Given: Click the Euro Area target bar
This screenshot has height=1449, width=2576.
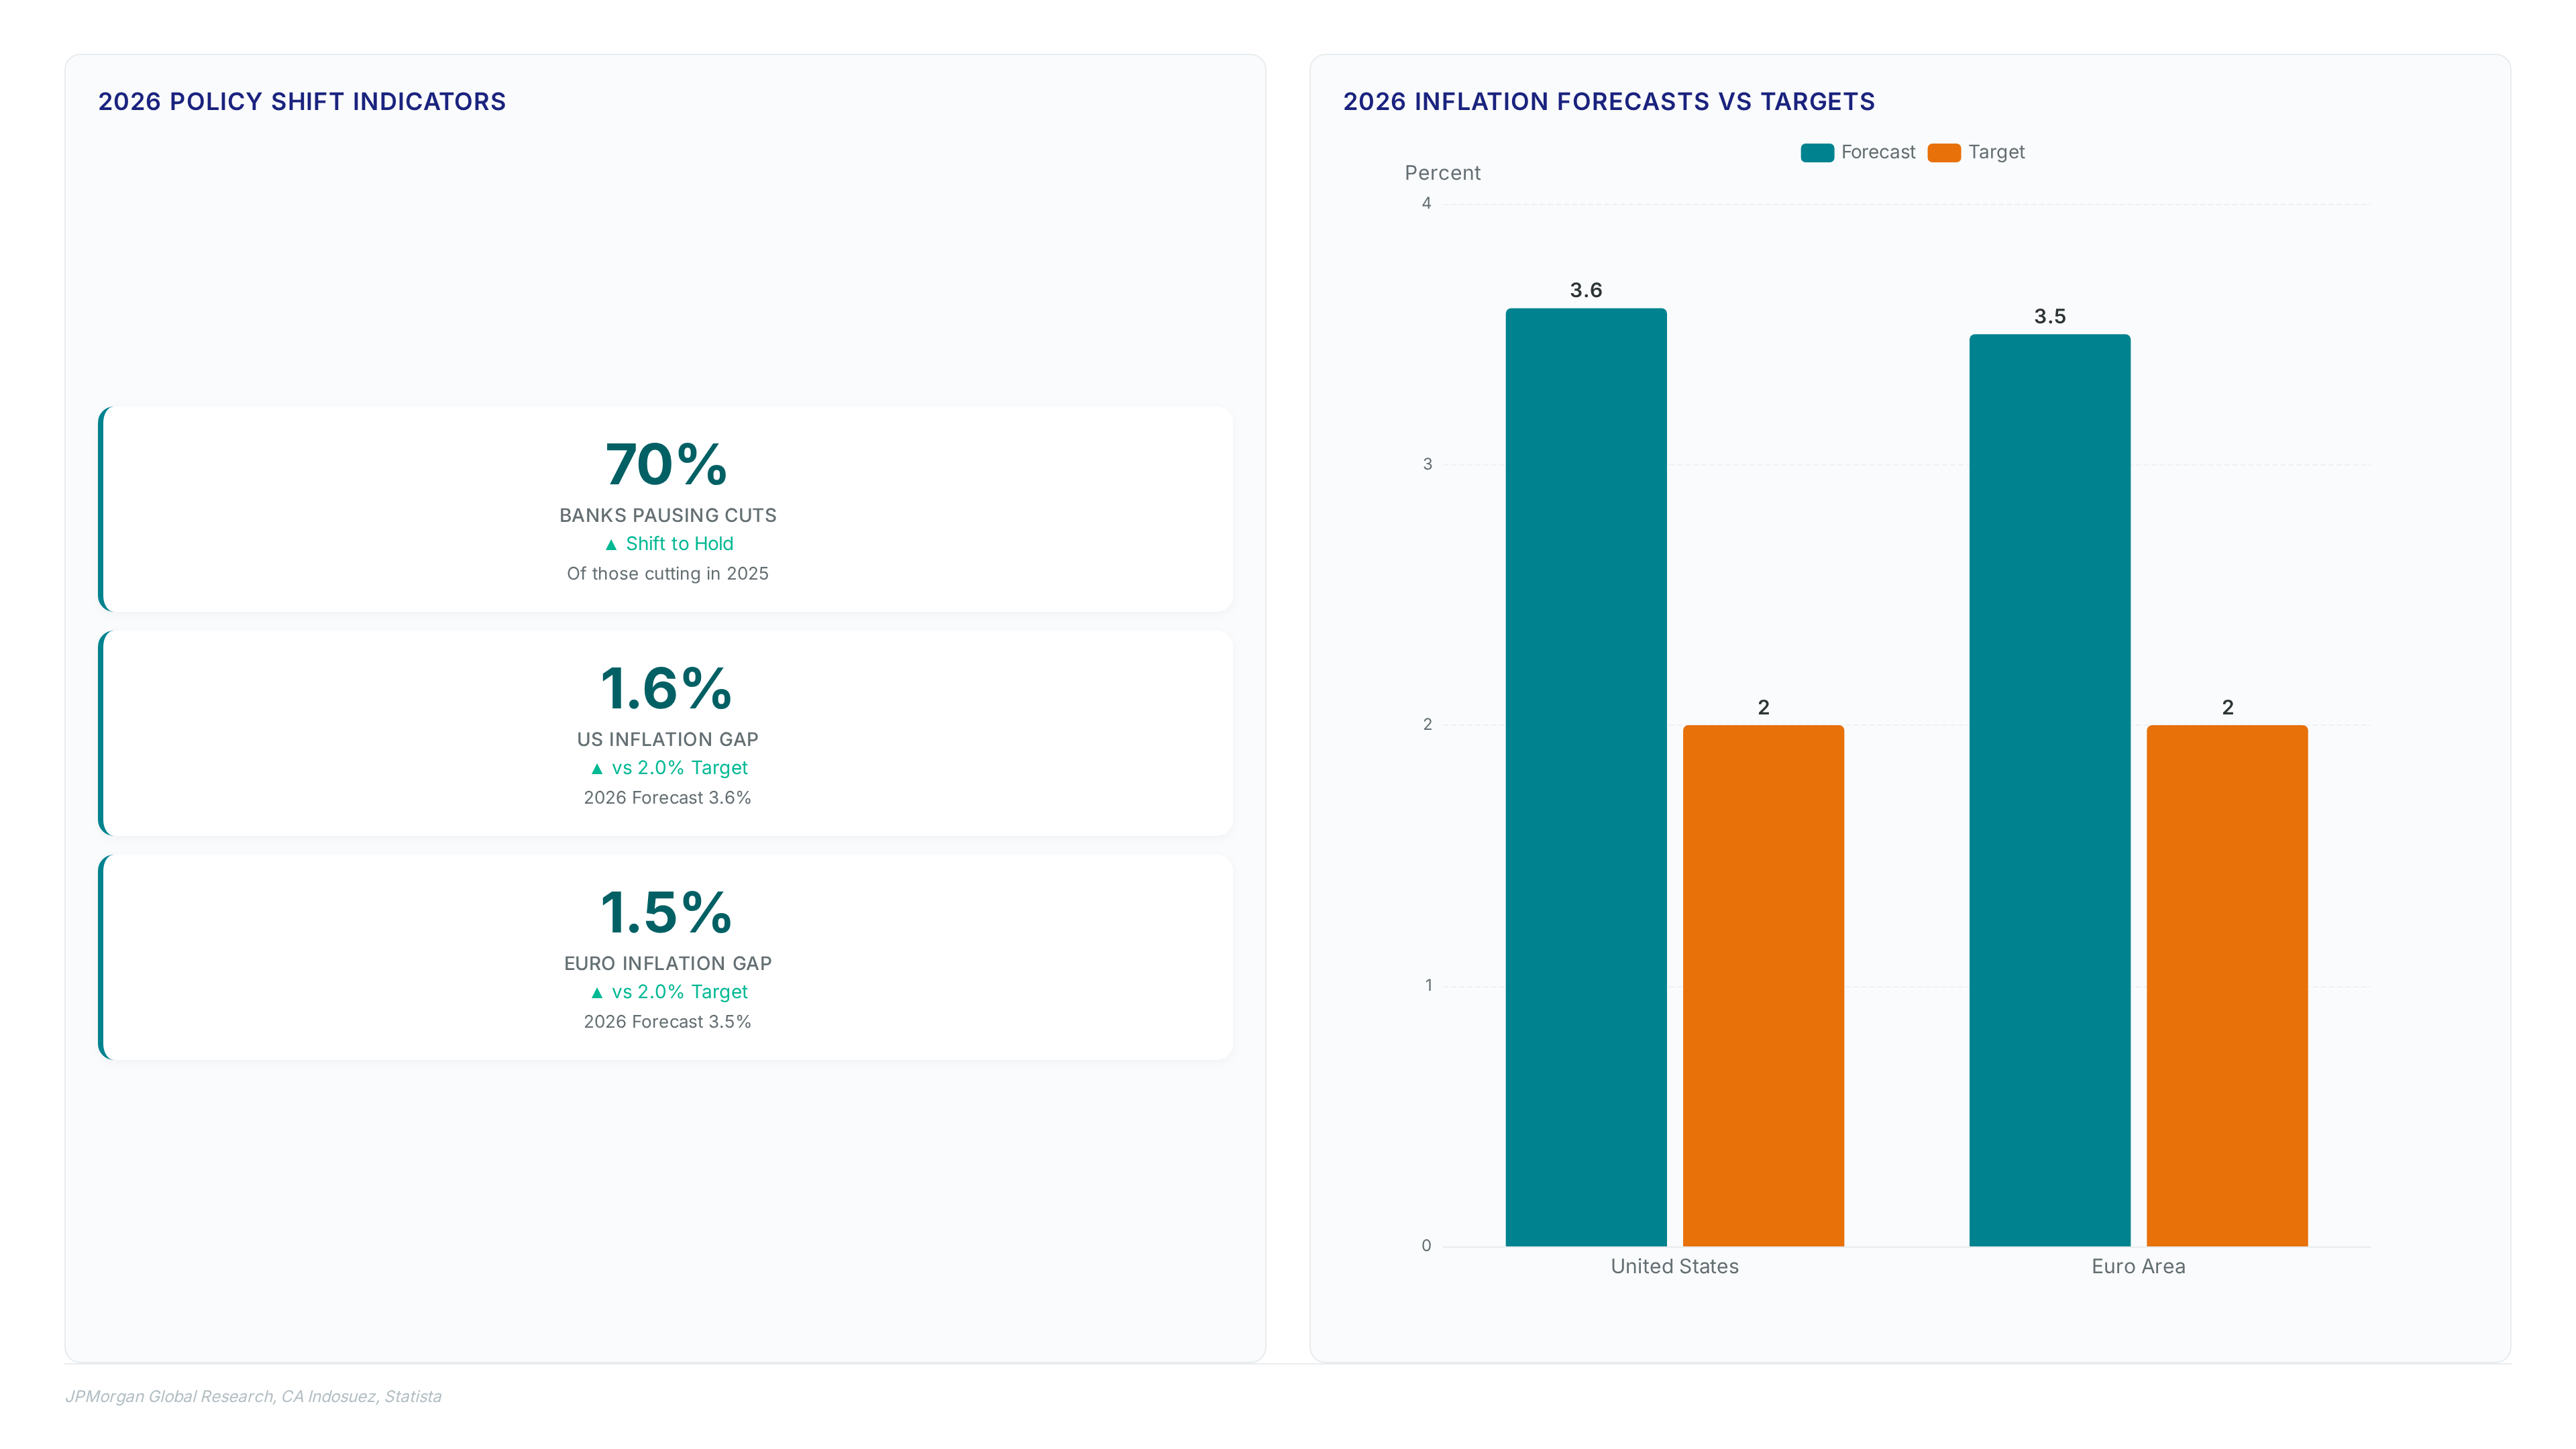Looking at the screenshot, I should (2227, 985).
